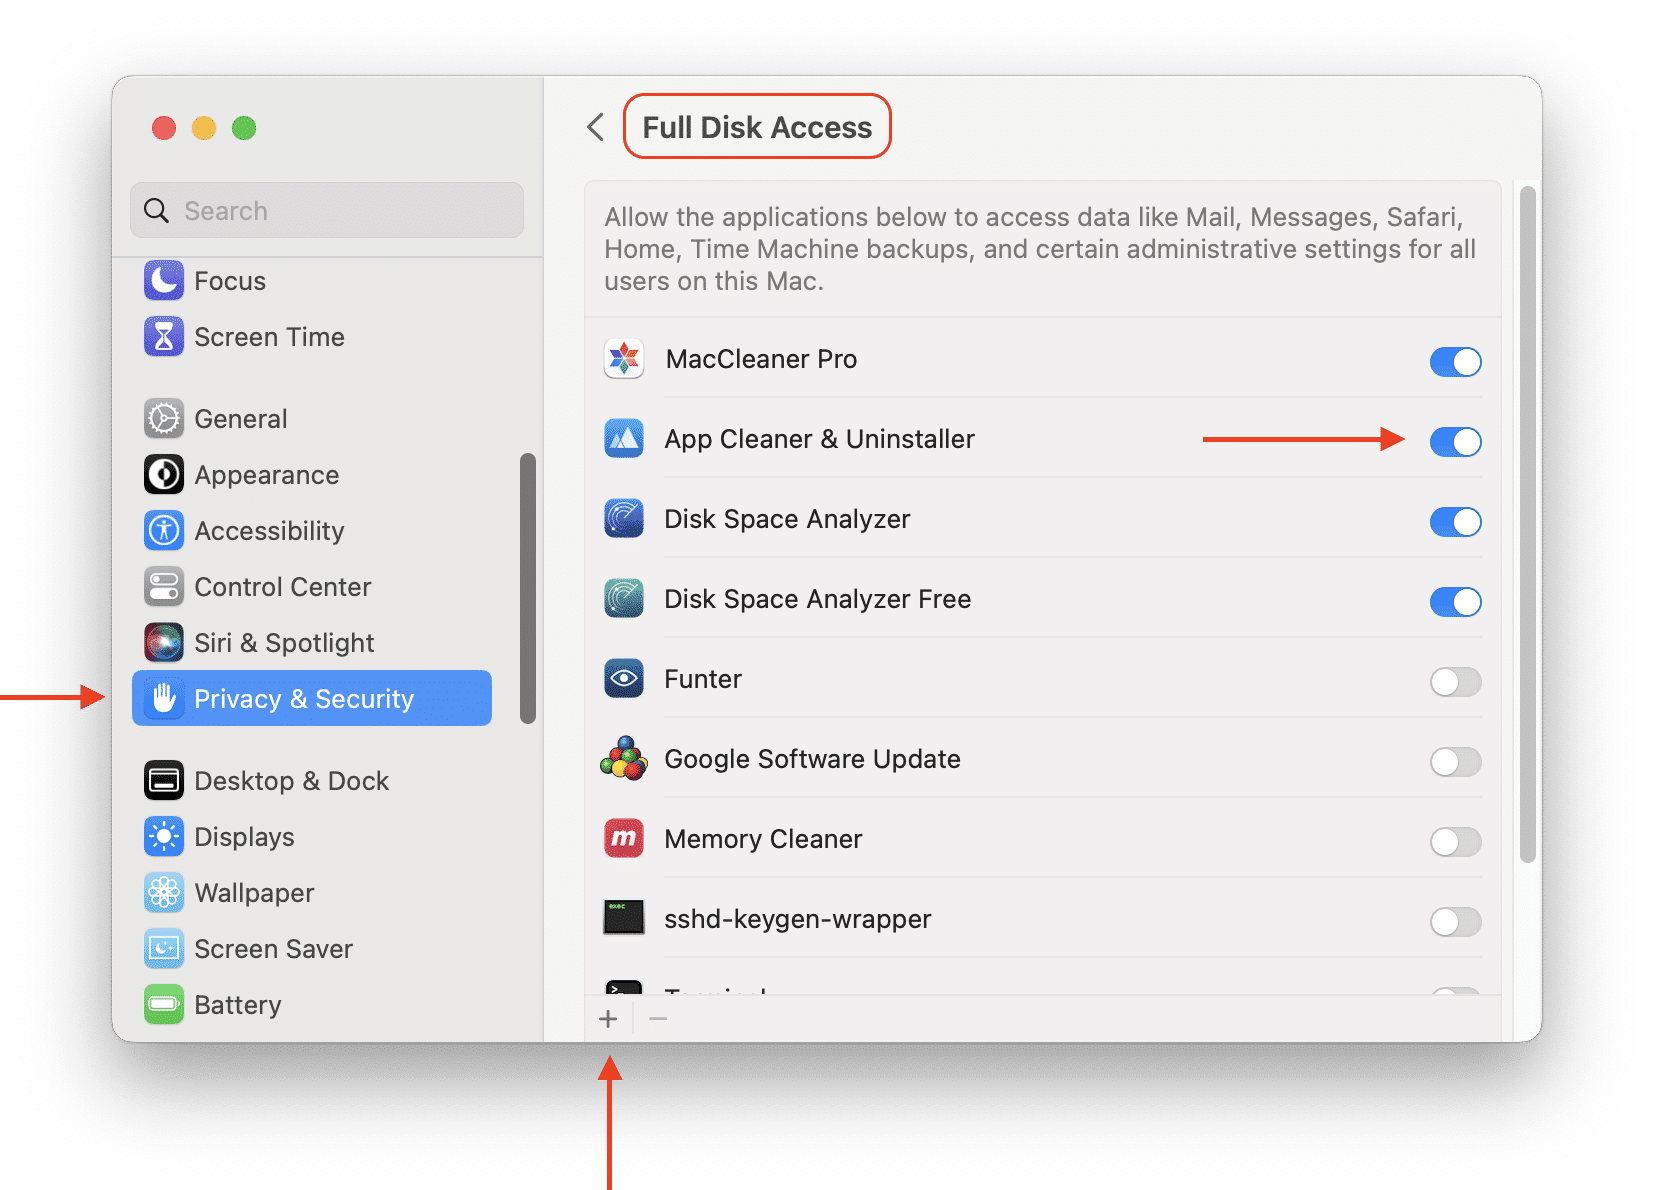The width and height of the screenshot is (1654, 1190).
Task: Select the sshd-keygen-wrapper terminal icon
Action: 623,919
